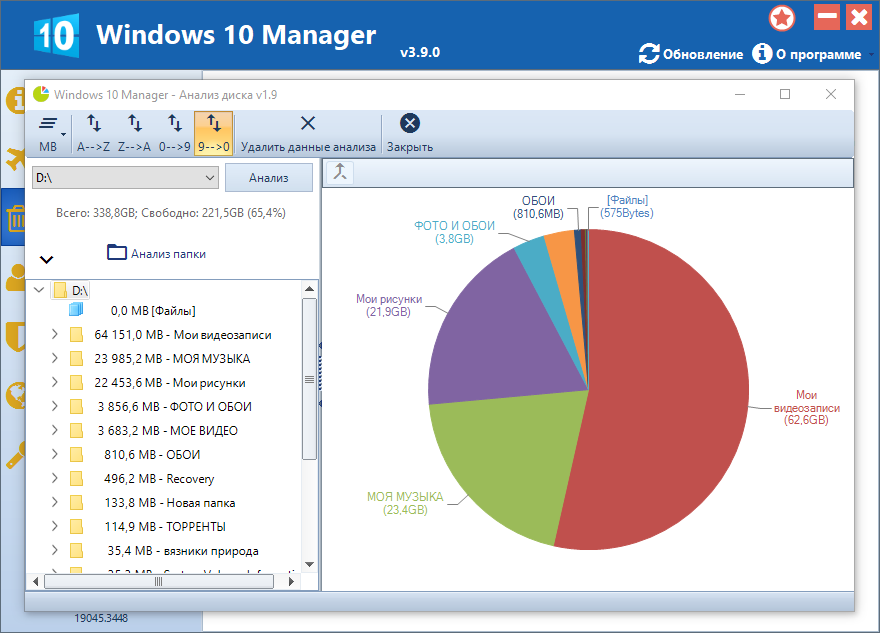Click Обновление in main window header
Image resolution: width=880 pixels, height=633 pixels.
[x=691, y=54]
